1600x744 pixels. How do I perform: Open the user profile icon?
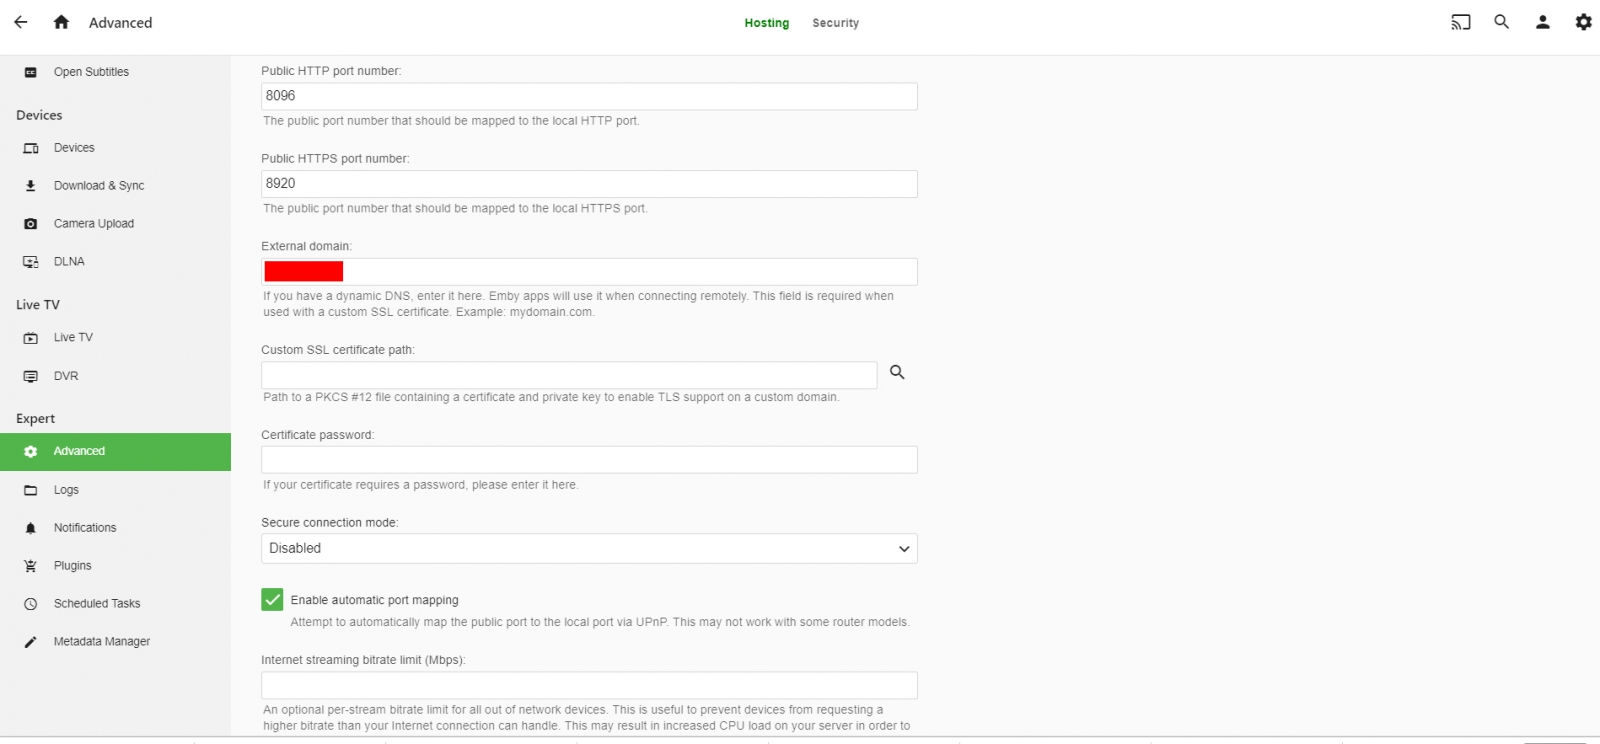(1542, 22)
